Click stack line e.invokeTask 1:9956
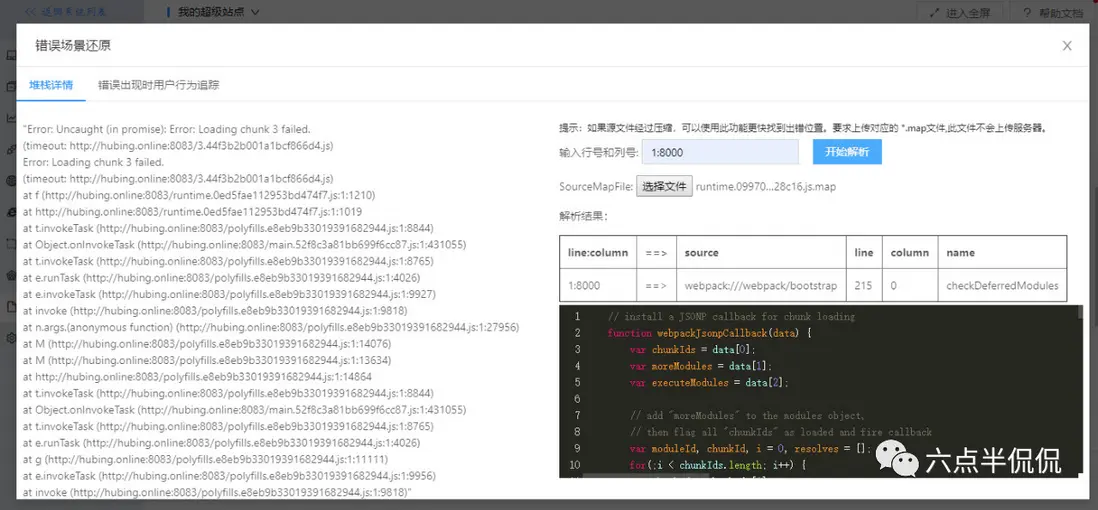The width and height of the screenshot is (1098, 510). pyautogui.click(x=229, y=476)
